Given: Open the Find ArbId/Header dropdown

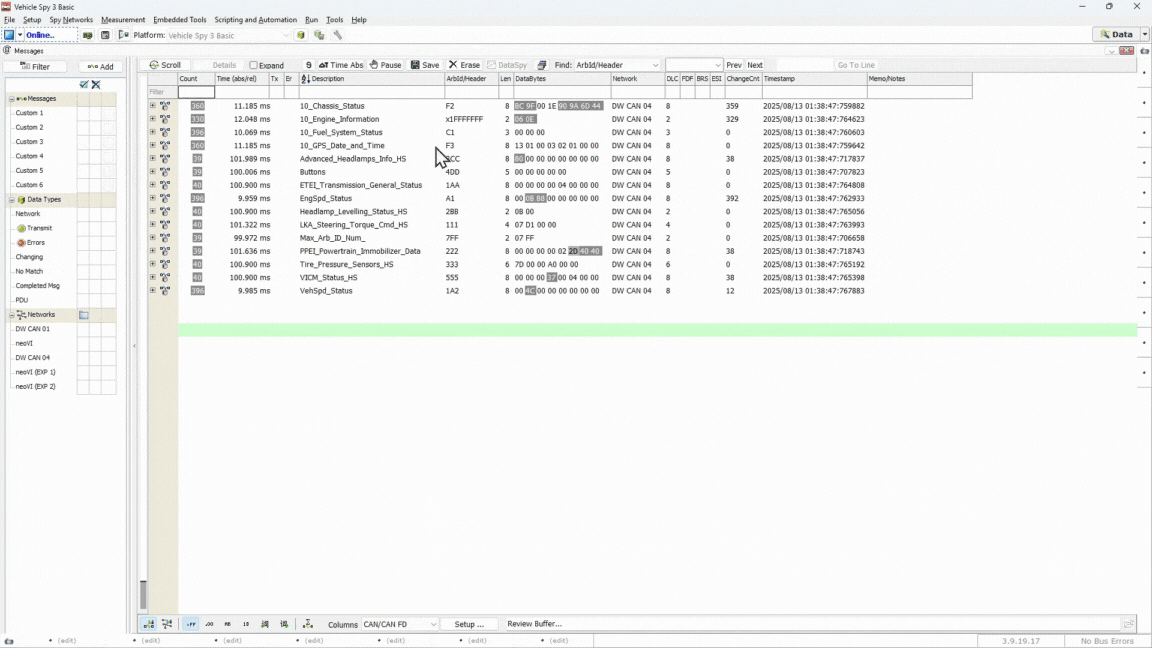Looking at the screenshot, I should coord(655,65).
